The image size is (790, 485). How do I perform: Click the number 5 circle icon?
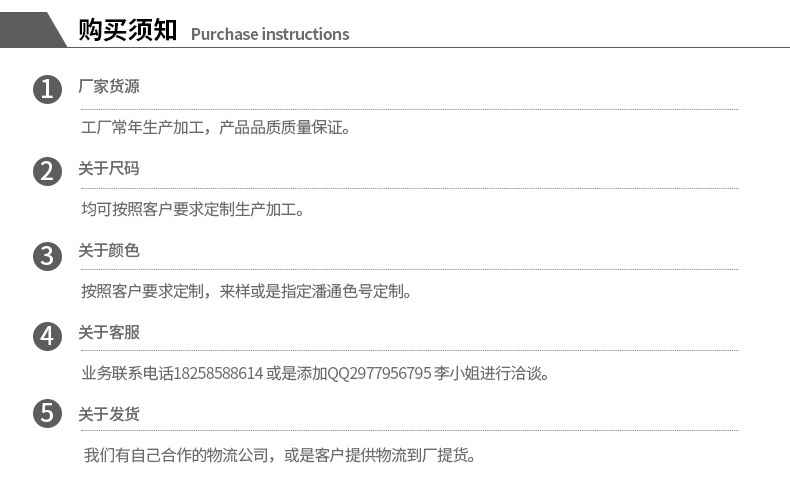(47, 413)
